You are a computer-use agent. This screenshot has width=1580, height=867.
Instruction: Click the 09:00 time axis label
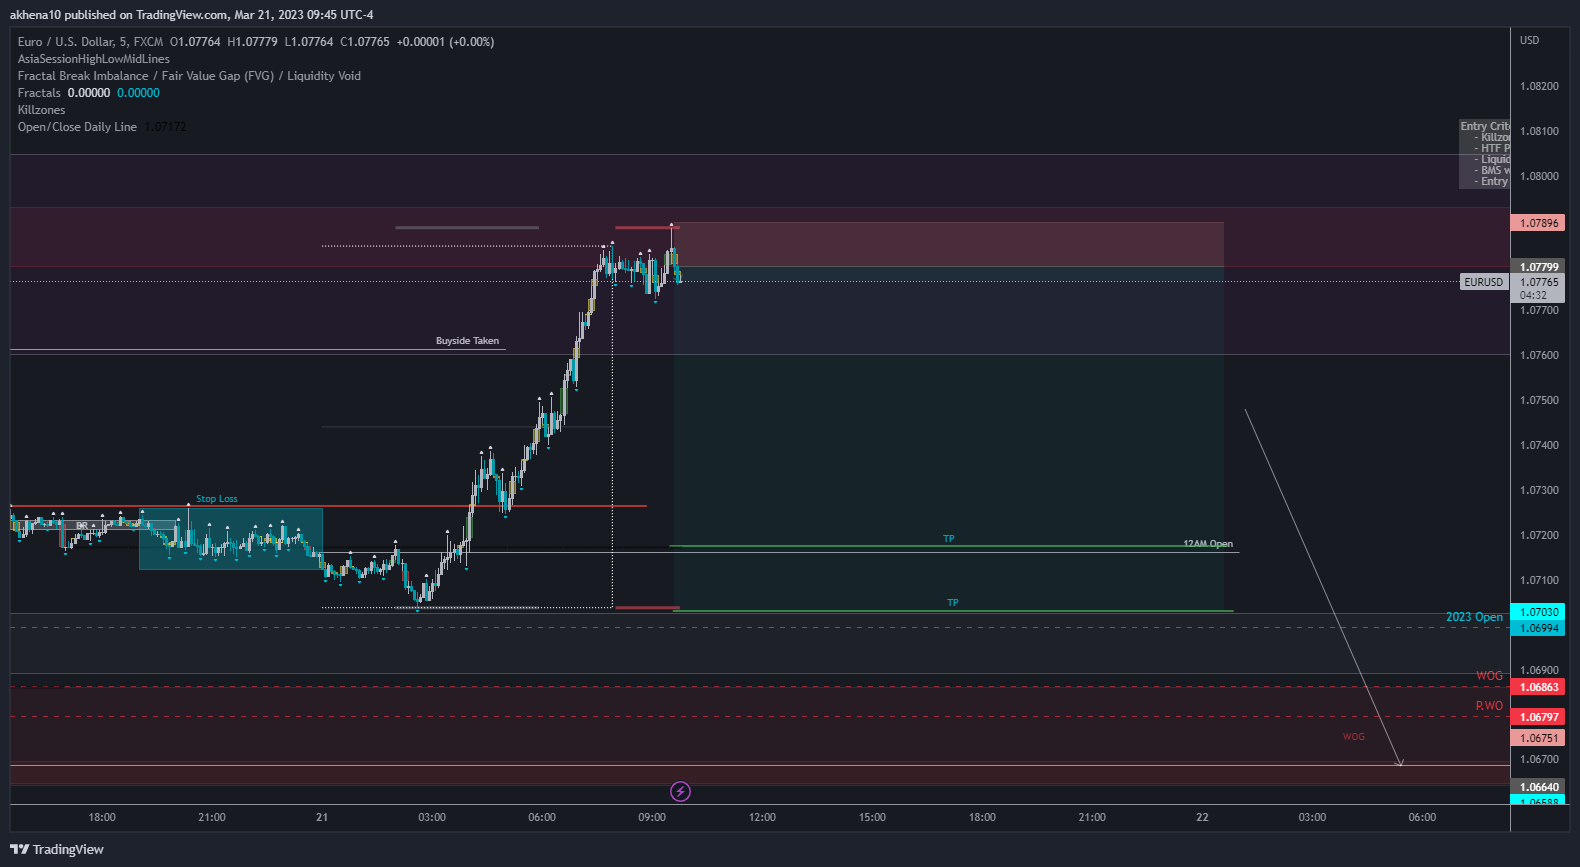652,817
